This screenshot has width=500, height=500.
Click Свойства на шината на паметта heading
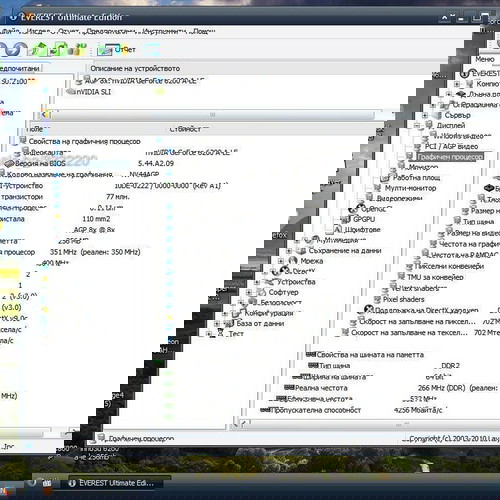tap(370, 355)
